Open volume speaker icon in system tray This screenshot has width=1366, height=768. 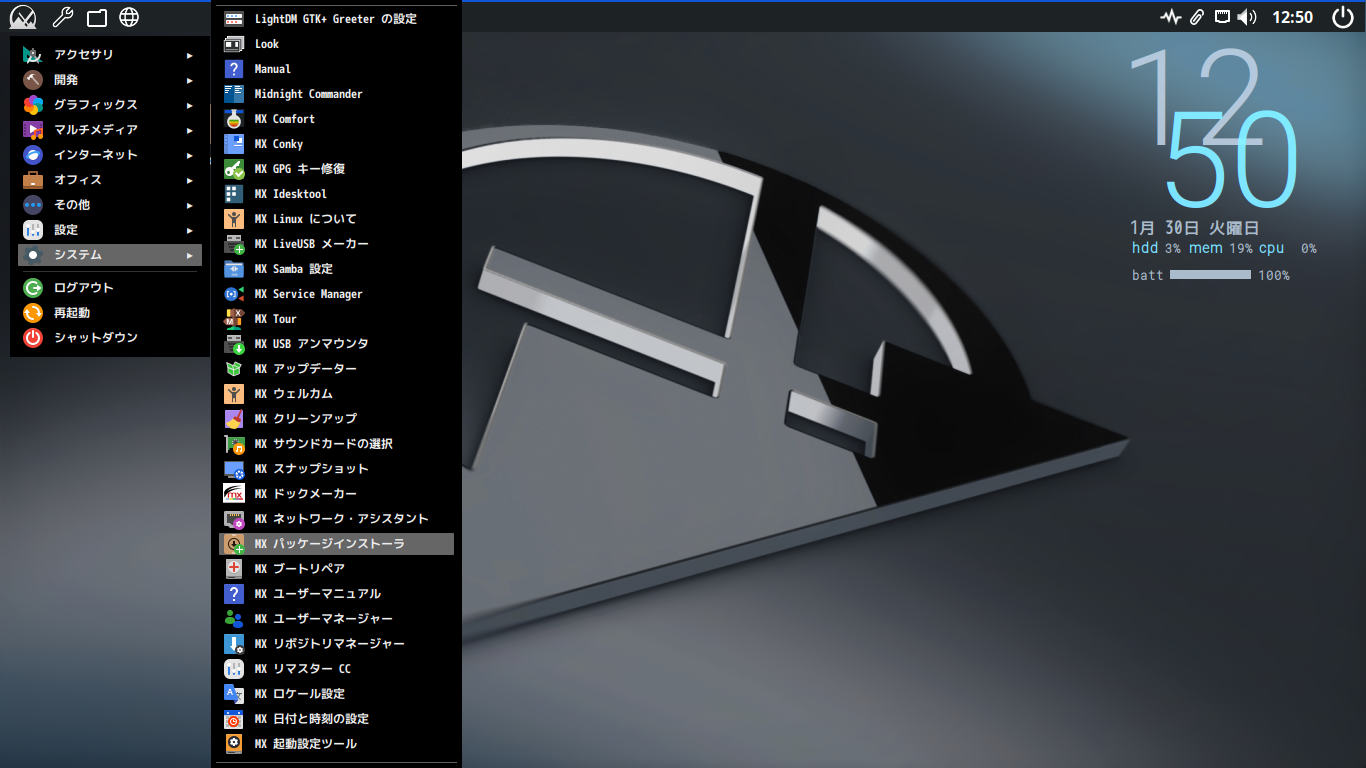1247,17
